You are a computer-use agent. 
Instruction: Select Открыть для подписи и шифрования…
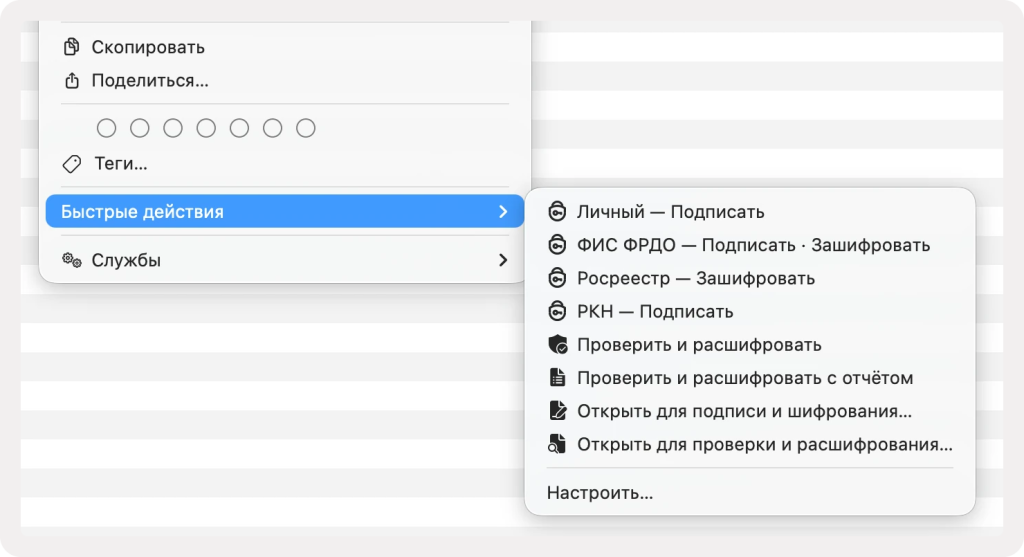(750, 411)
